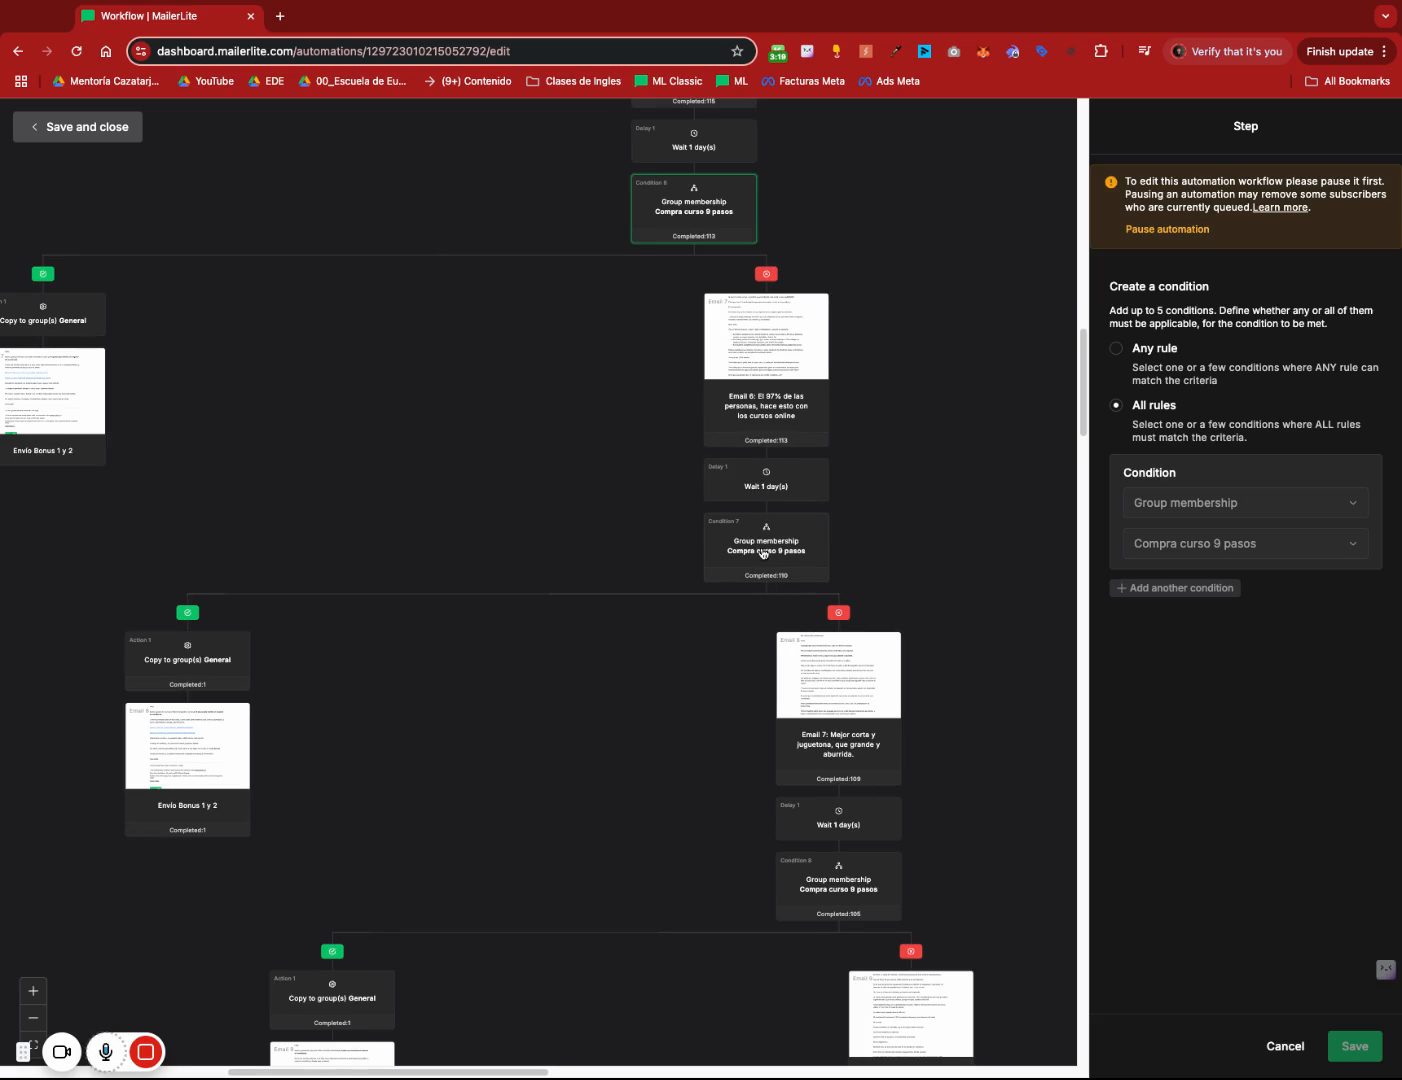The height and width of the screenshot is (1080, 1402).
Task: Zoom in the workflow canvas with plus
Action: [x=33, y=991]
